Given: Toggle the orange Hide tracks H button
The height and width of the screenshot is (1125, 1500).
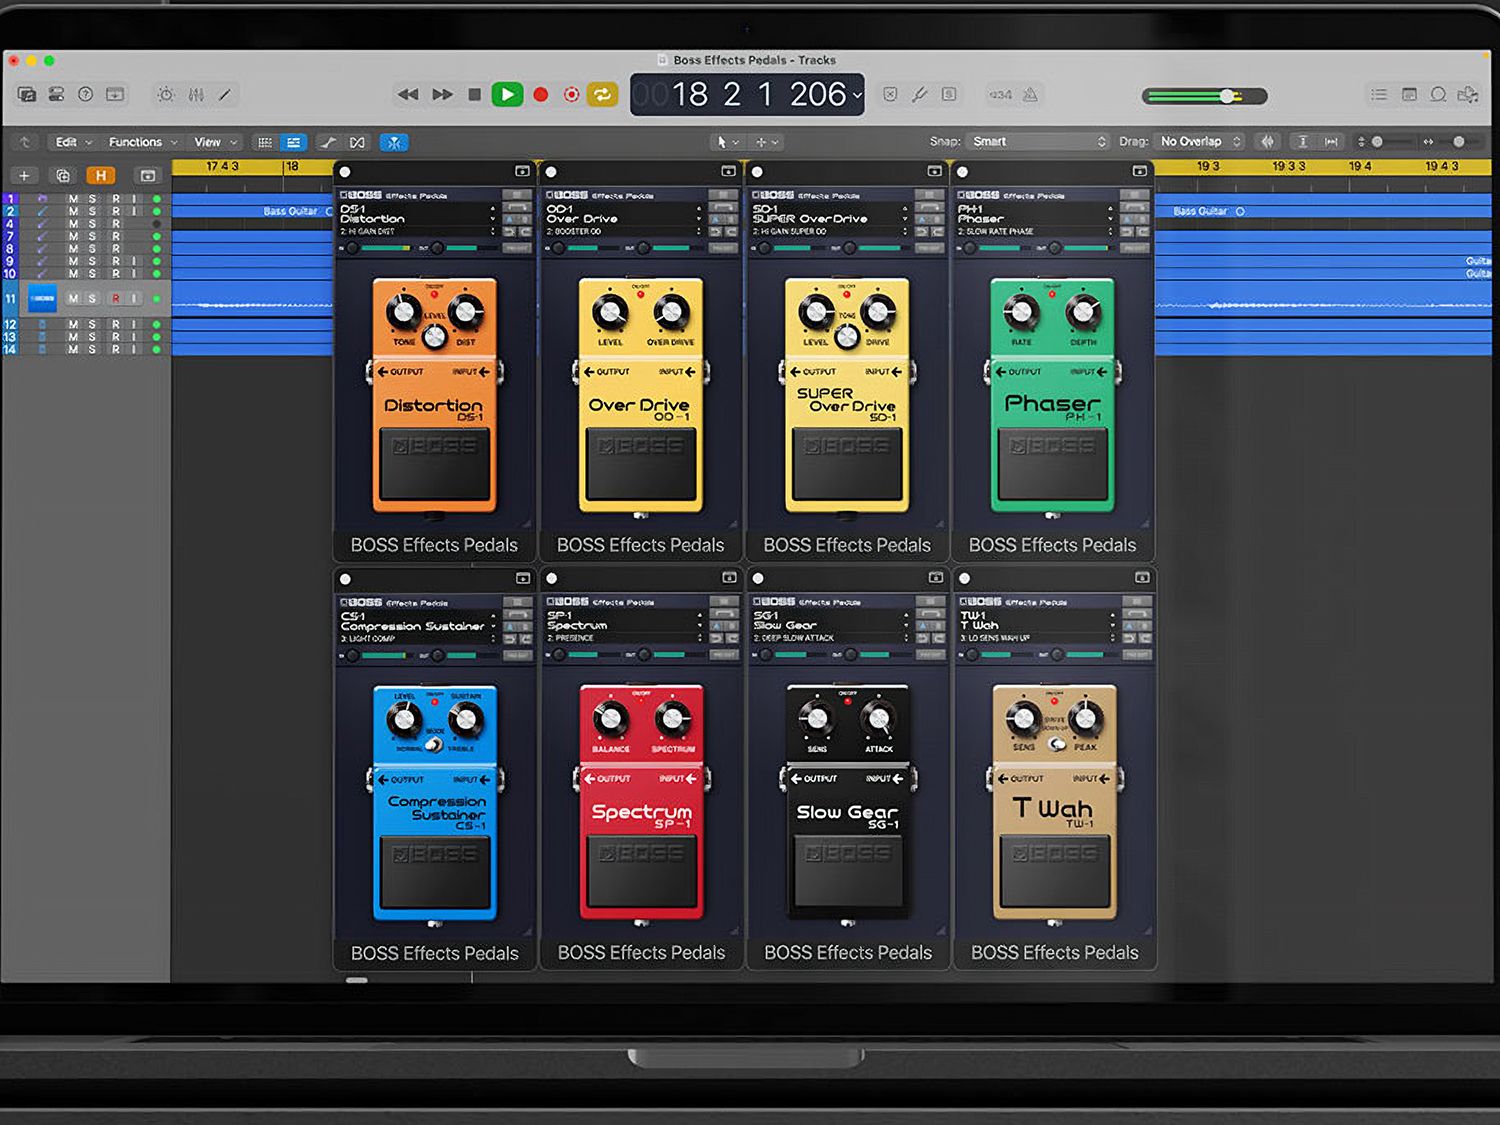Looking at the screenshot, I should pos(100,176).
